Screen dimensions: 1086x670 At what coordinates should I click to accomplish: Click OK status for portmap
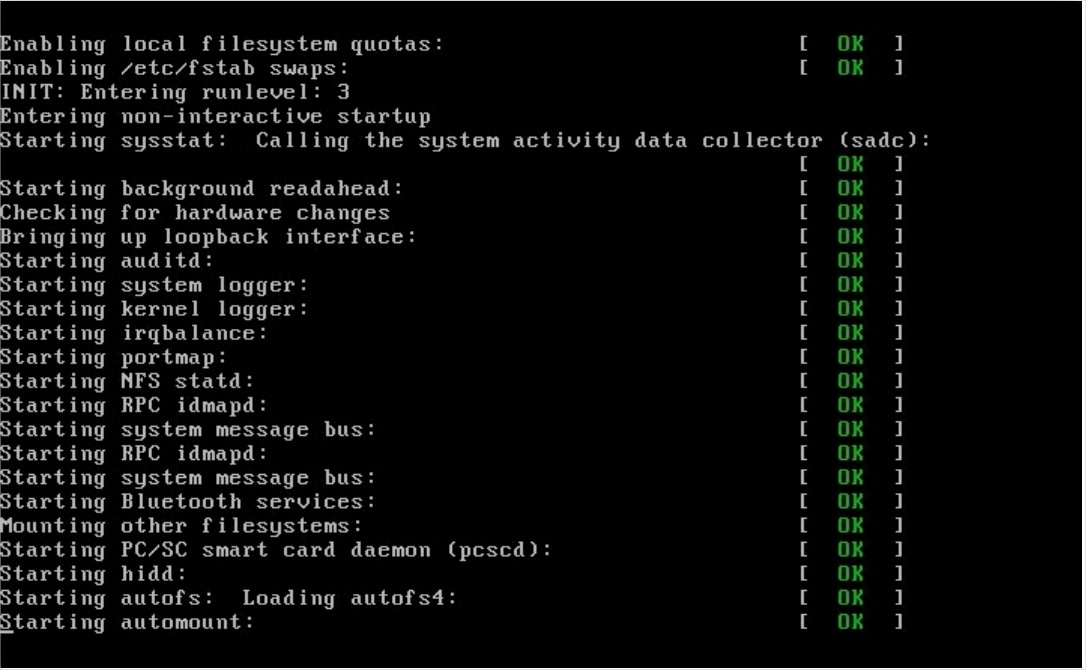[851, 356]
